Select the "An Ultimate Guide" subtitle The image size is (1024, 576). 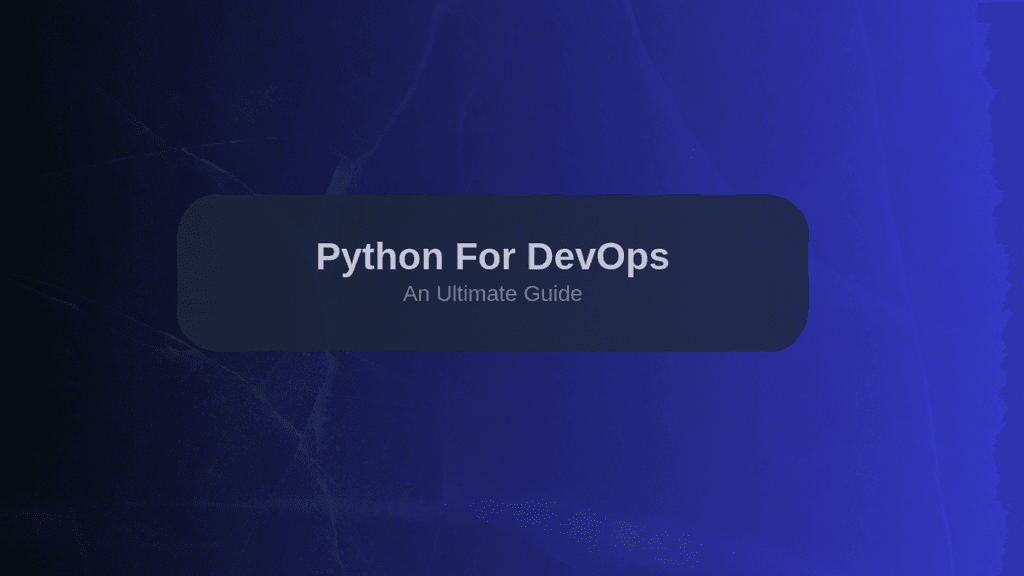pyautogui.click(x=492, y=294)
